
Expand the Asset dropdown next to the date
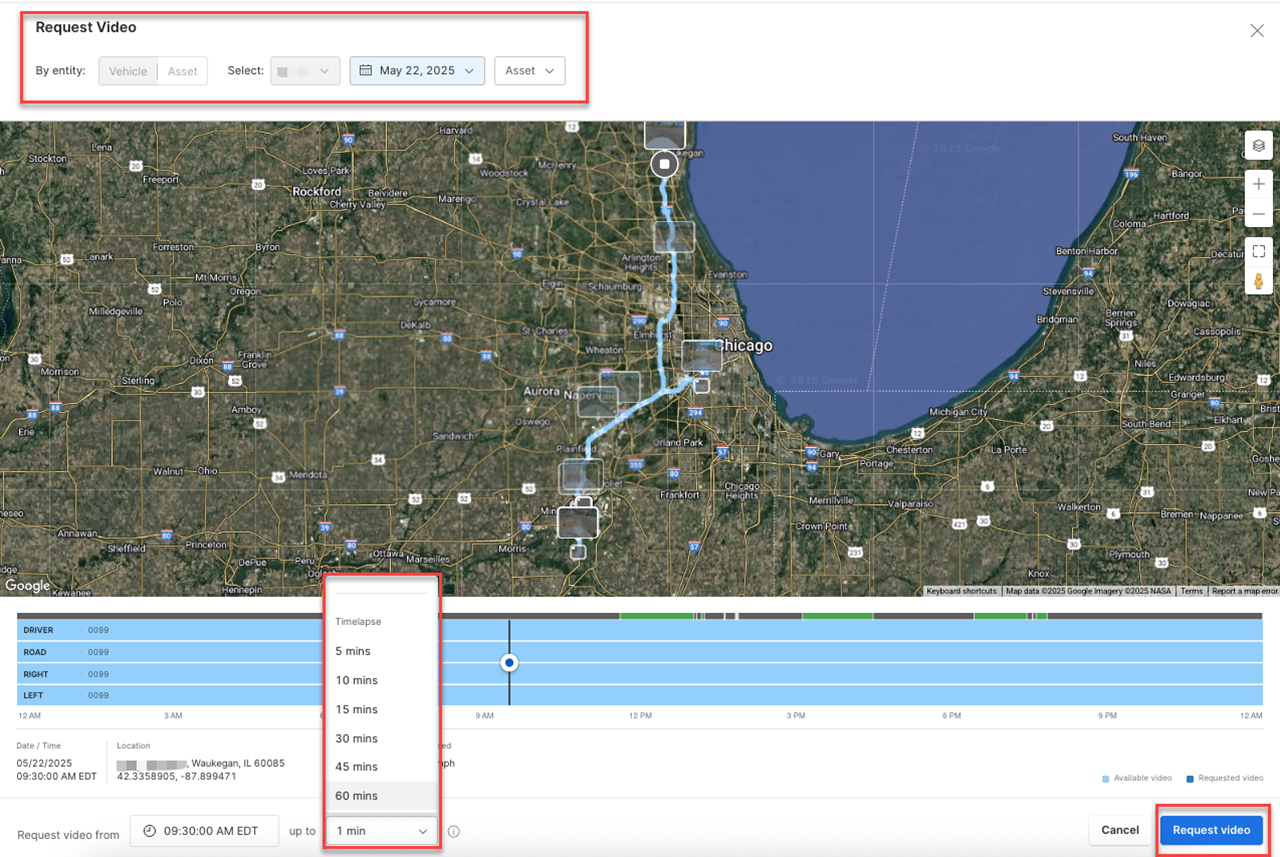pyautogui.click(x=529, y=71)
